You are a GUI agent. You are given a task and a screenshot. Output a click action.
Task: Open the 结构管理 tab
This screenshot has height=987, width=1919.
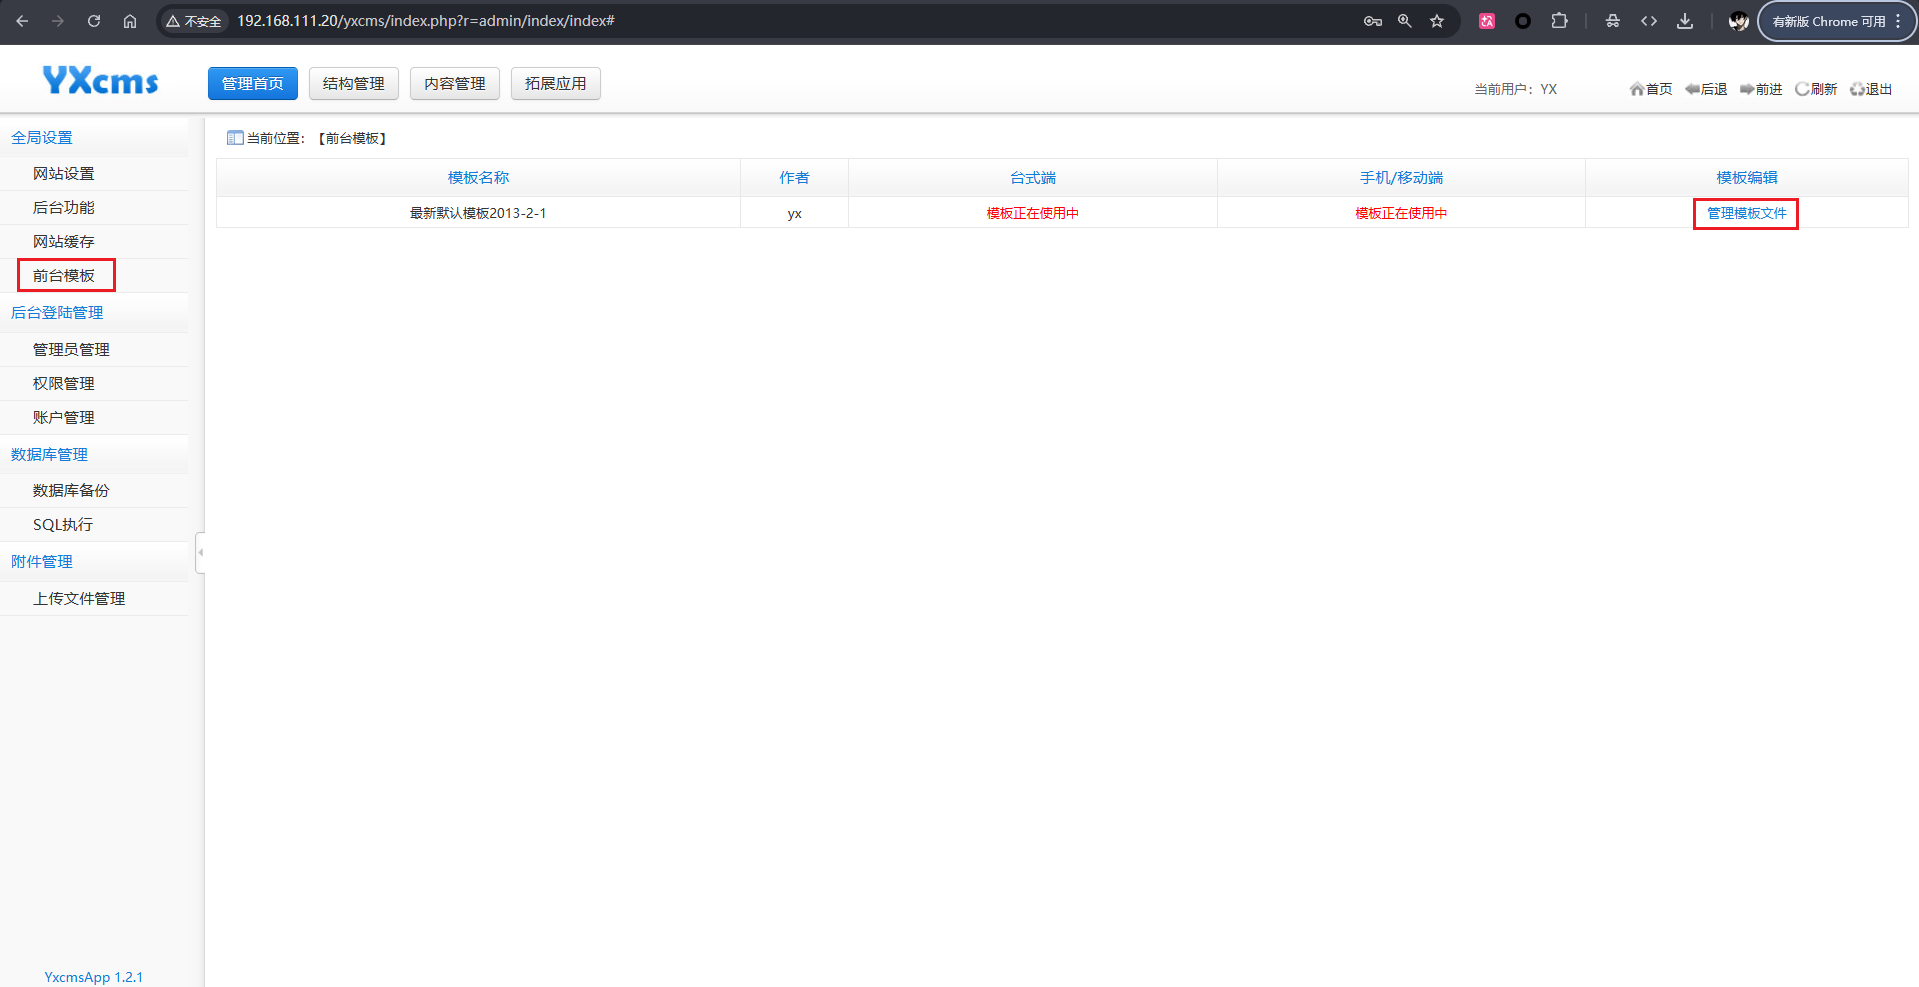pyautogui.click(x=354, y=84)
